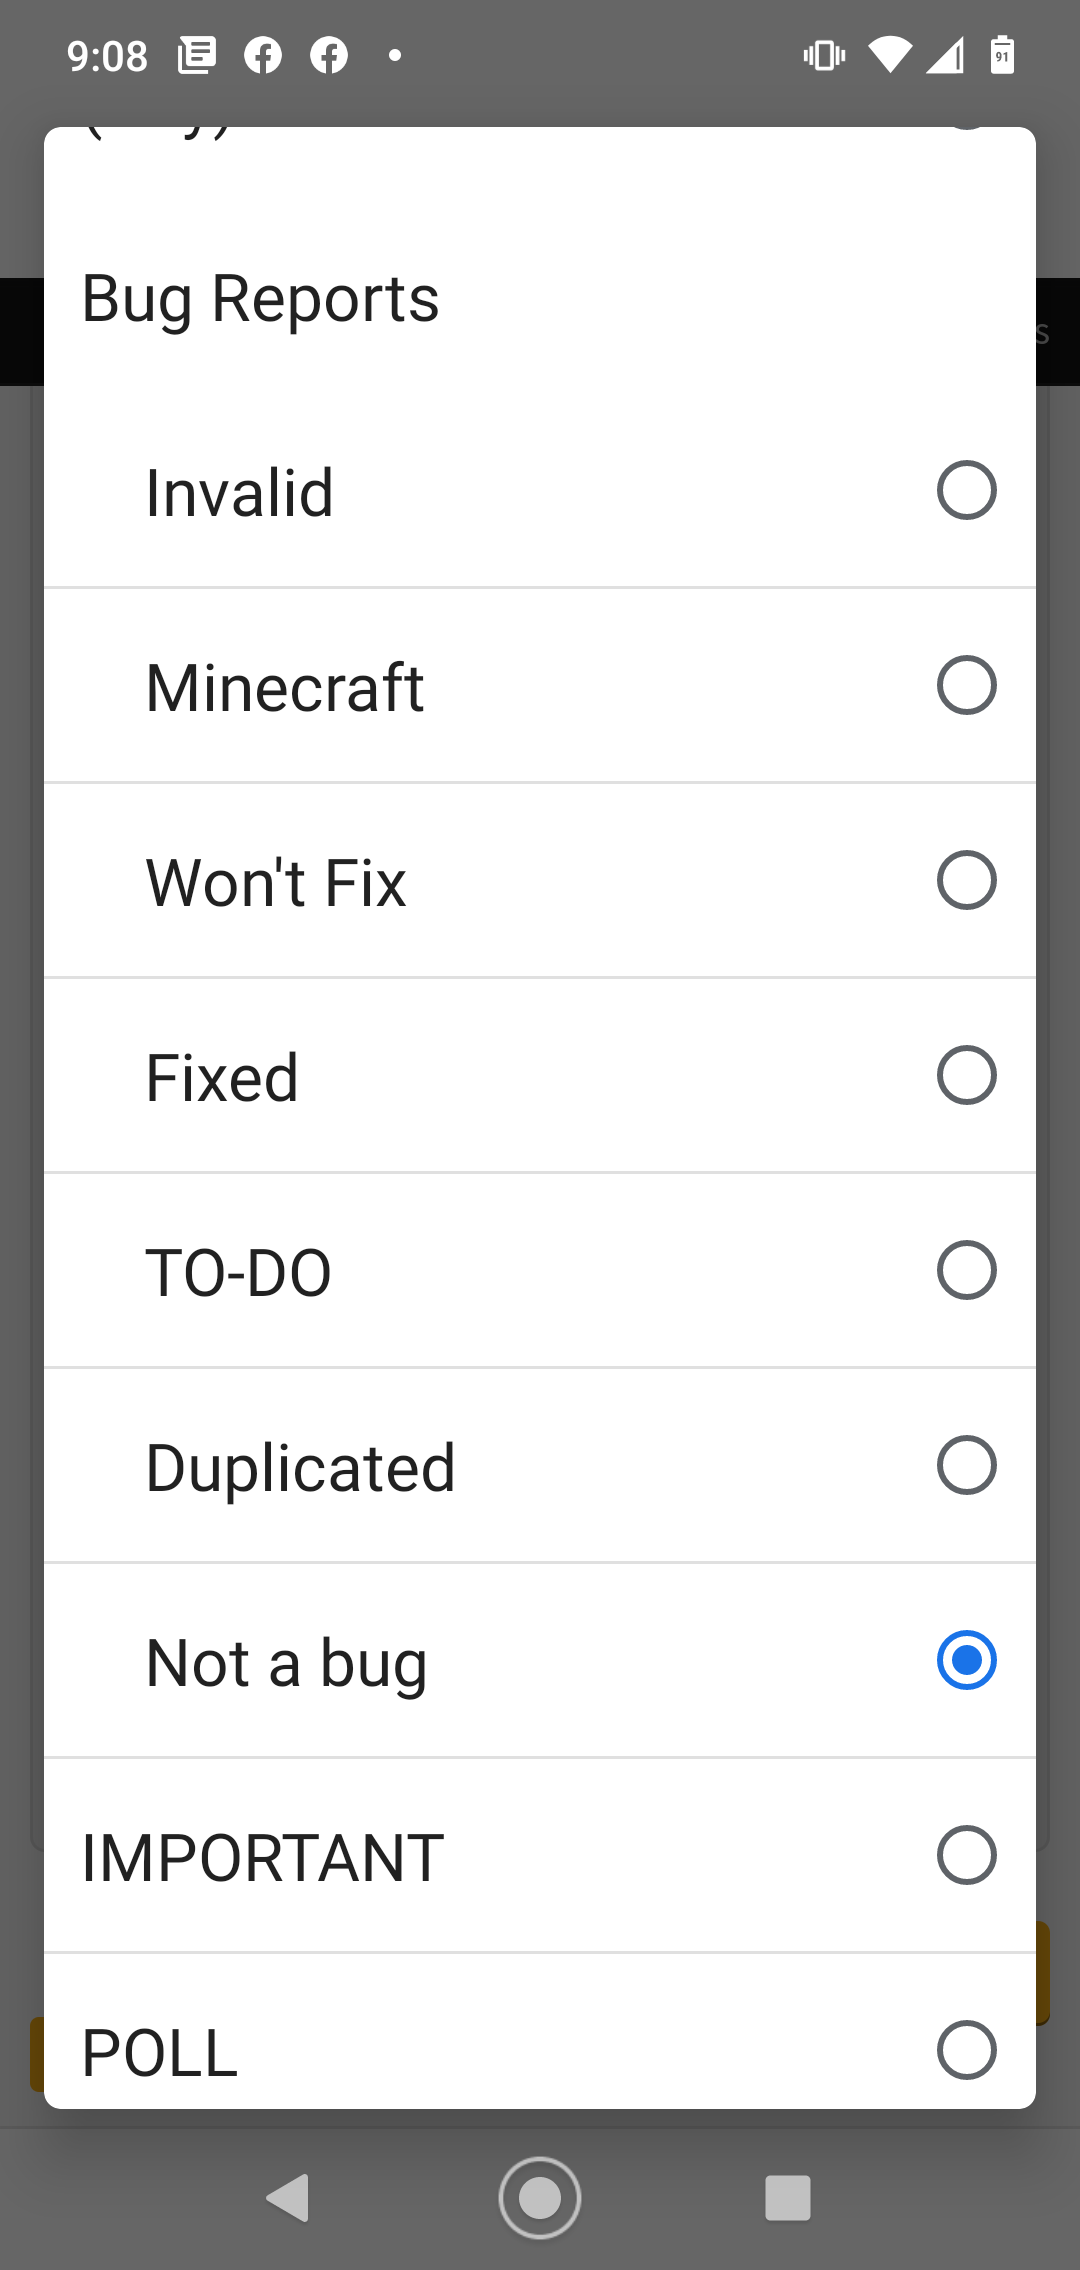Viewport: 1080px width, 2270px height.
Task: Click the selected Not a bug radio button
Action: pos(966,1660)
